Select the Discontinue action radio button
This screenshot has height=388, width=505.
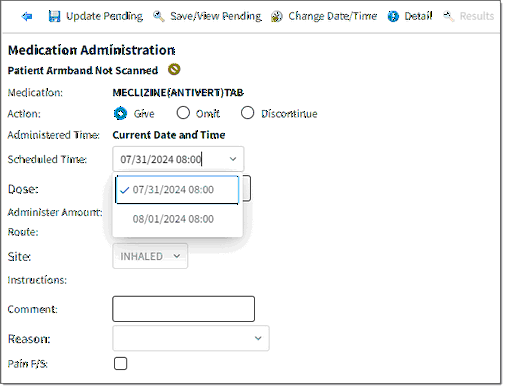(x=247, y=113)
